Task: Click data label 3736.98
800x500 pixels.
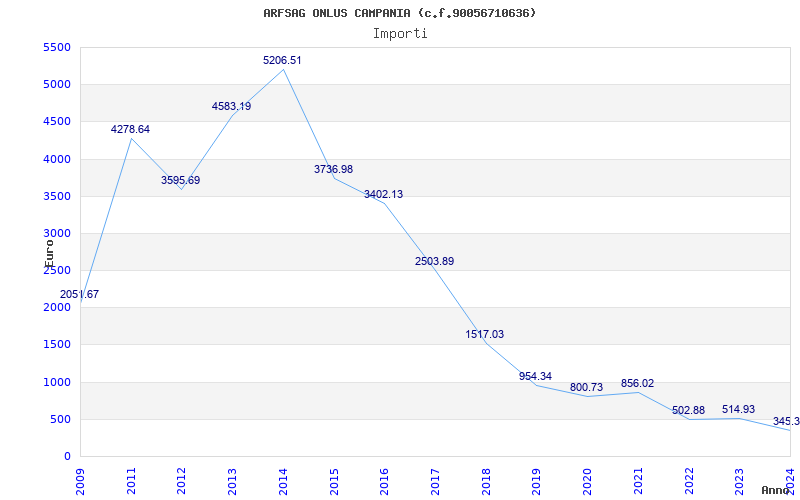Action: [333, 169]
